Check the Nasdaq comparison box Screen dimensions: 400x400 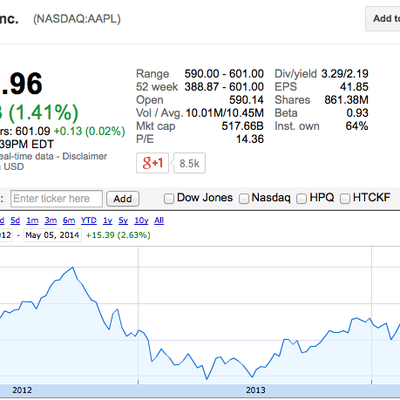point(244,199)
